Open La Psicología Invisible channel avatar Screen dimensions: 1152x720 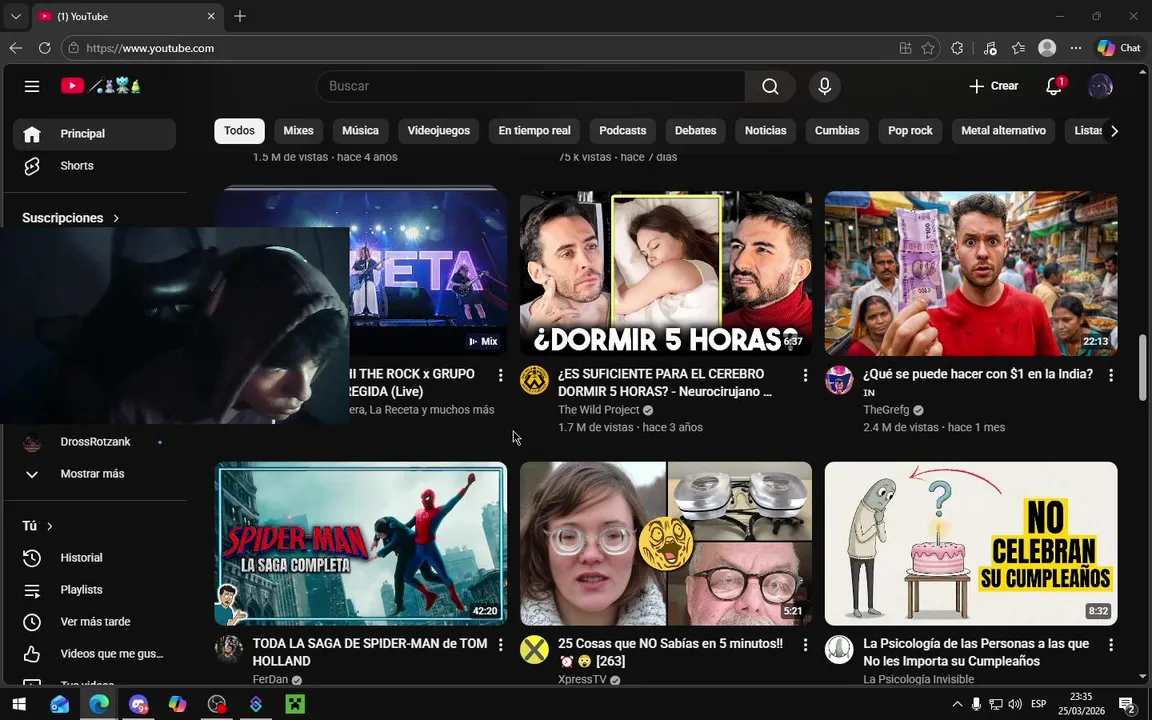click(839, 650)
